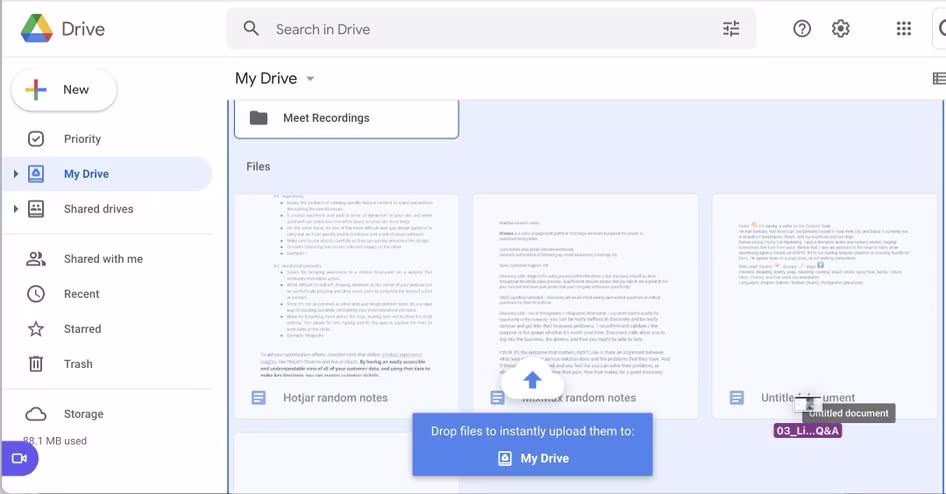Click the Starred star icon

pyautogui.click(x=36, y=329)
